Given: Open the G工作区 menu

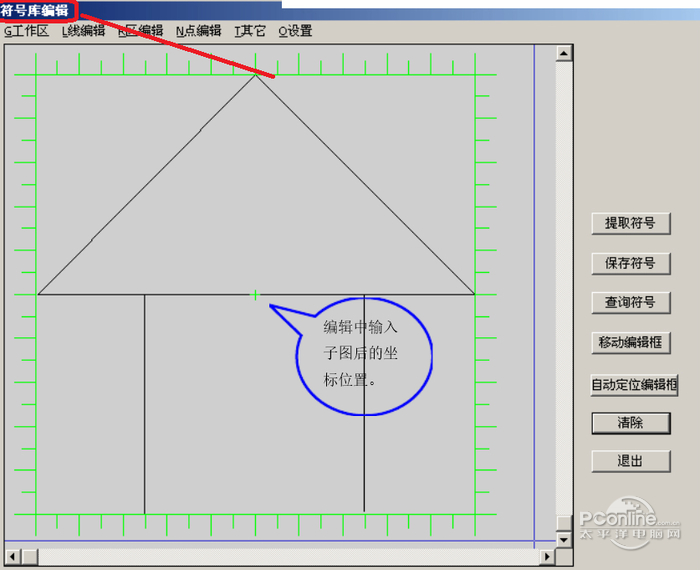Looking at the screenshot, I should (26, 31).
